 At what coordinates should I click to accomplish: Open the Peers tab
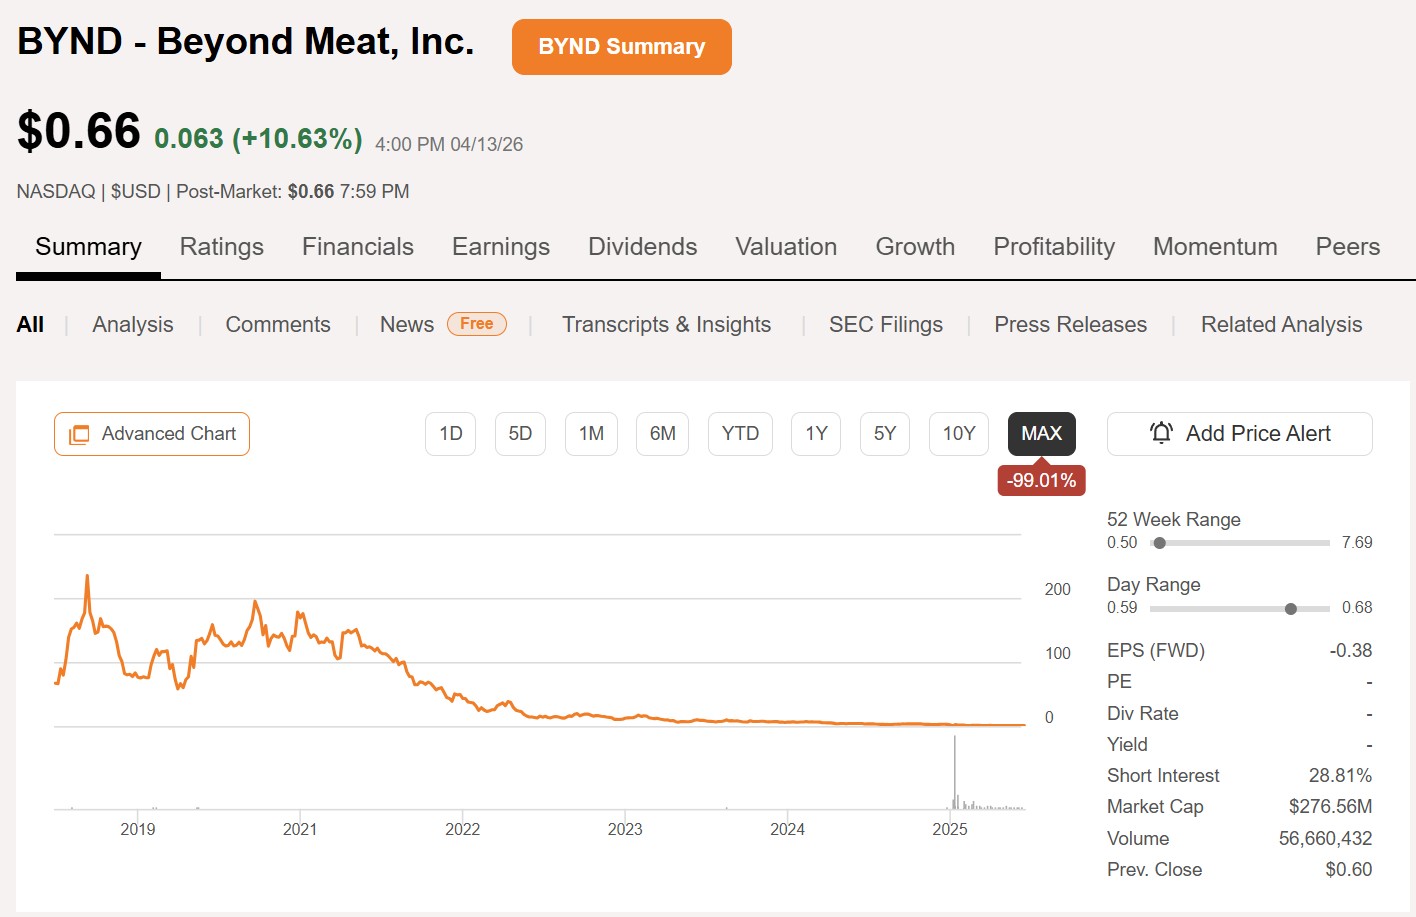coord(1347,247)
